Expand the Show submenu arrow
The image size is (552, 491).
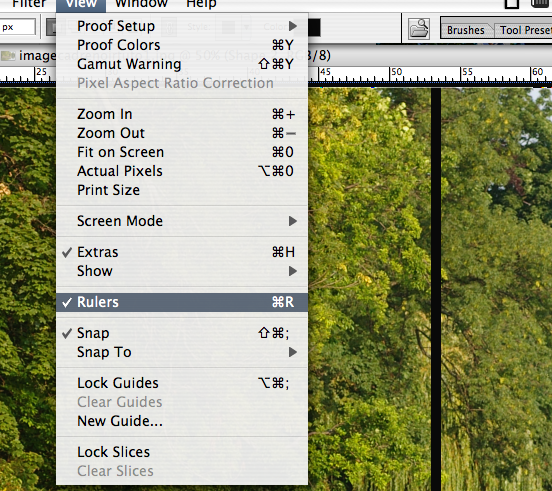pyautogui.click(x=293, y=271)
